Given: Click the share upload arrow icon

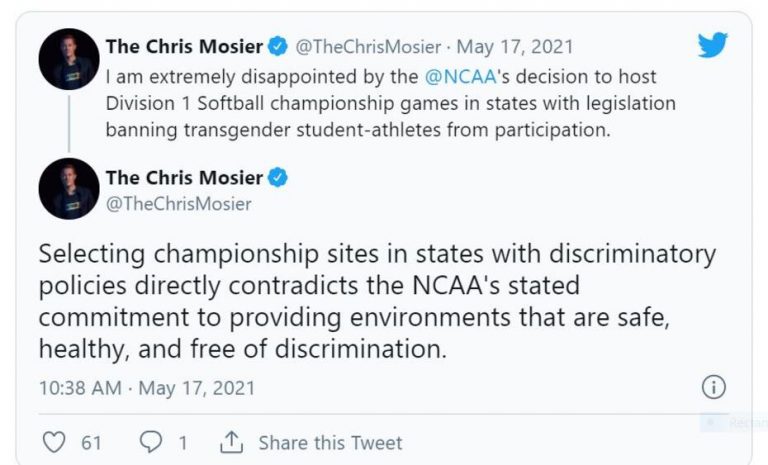Looking at the screenshot, I should pyautogui.click(x=231, y=441).
